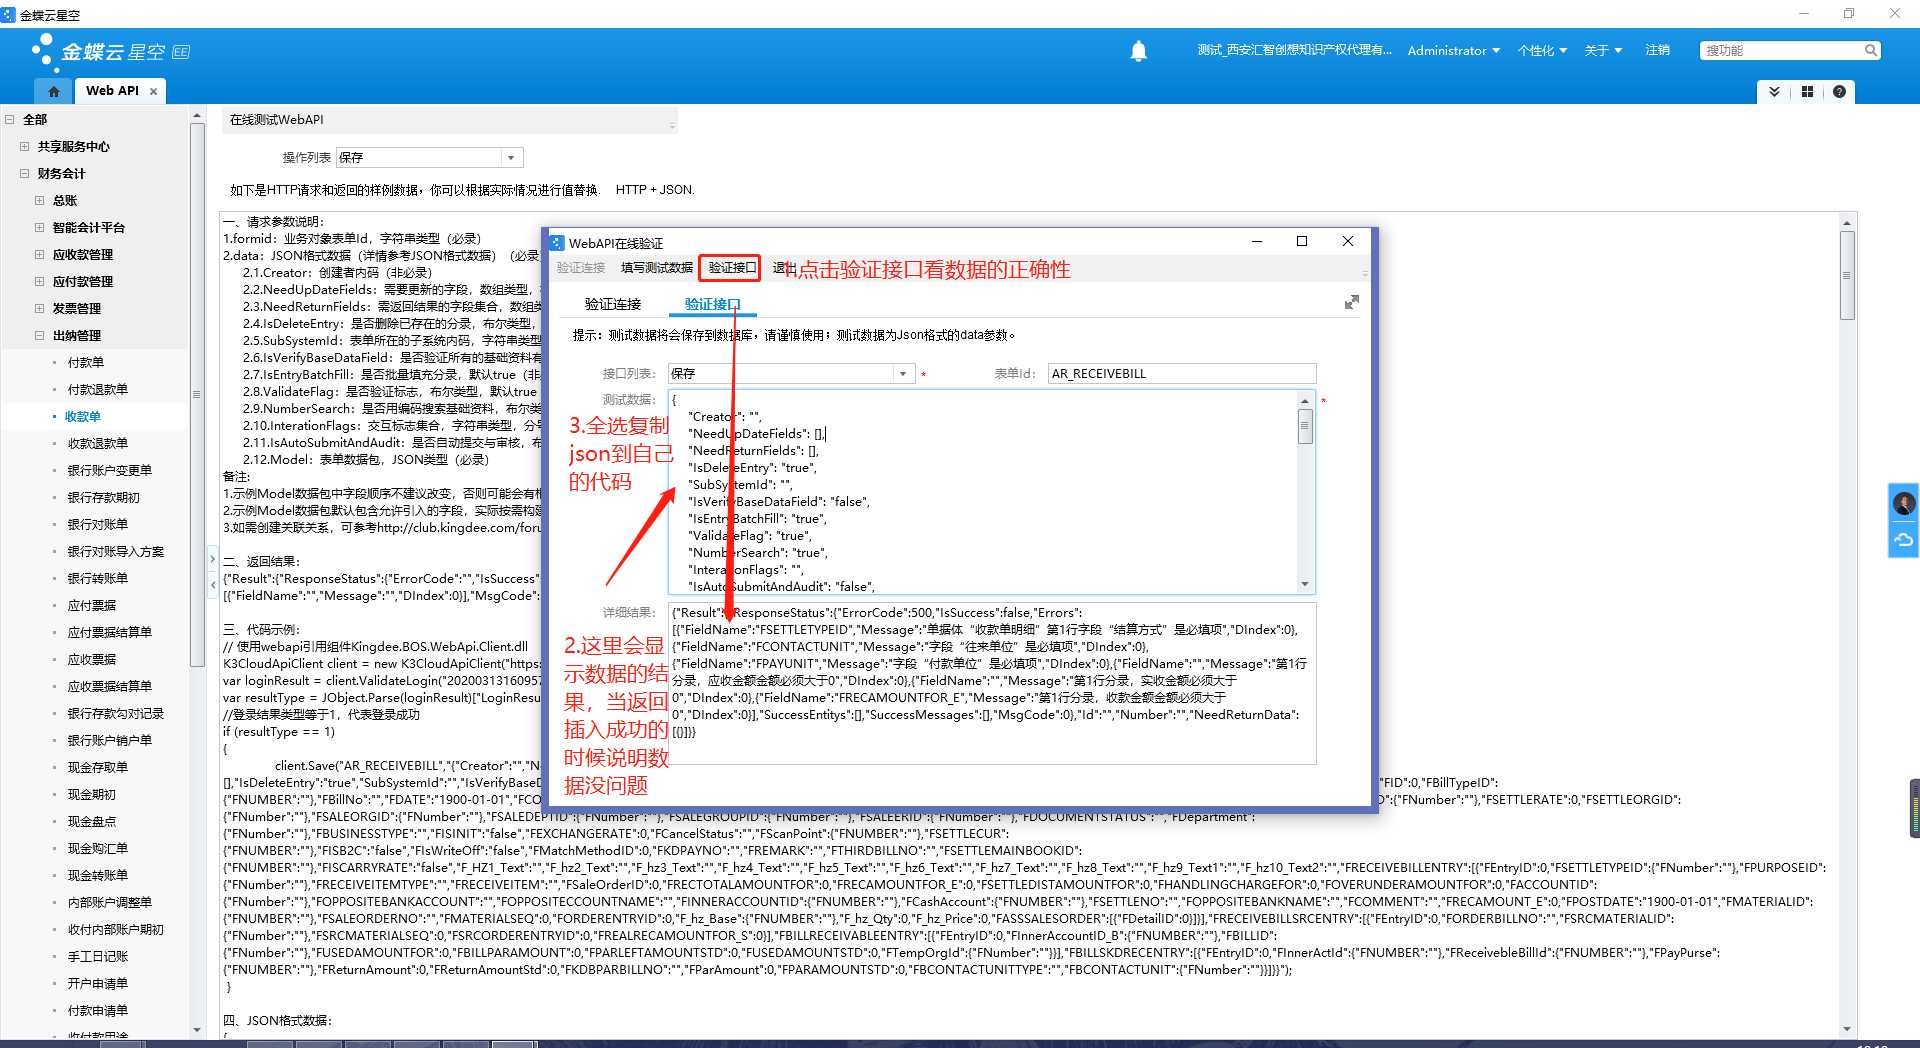
Task: Click the test data scrollbar up arrow
Action: pos(1305,400)
